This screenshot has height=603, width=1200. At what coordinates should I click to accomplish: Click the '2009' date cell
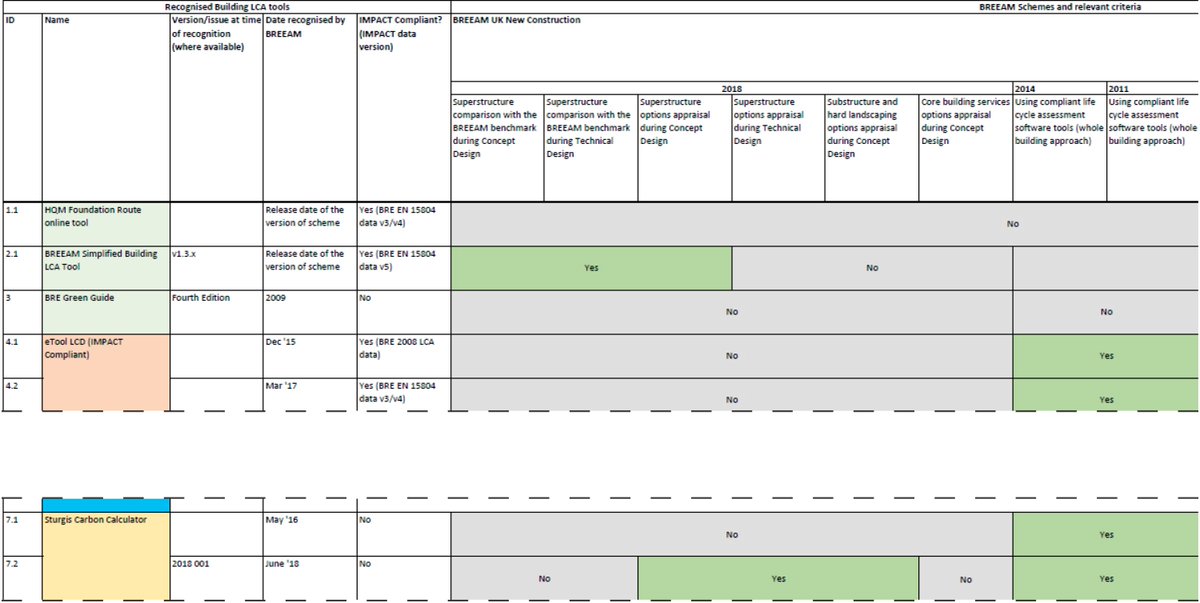coord(309,312)
